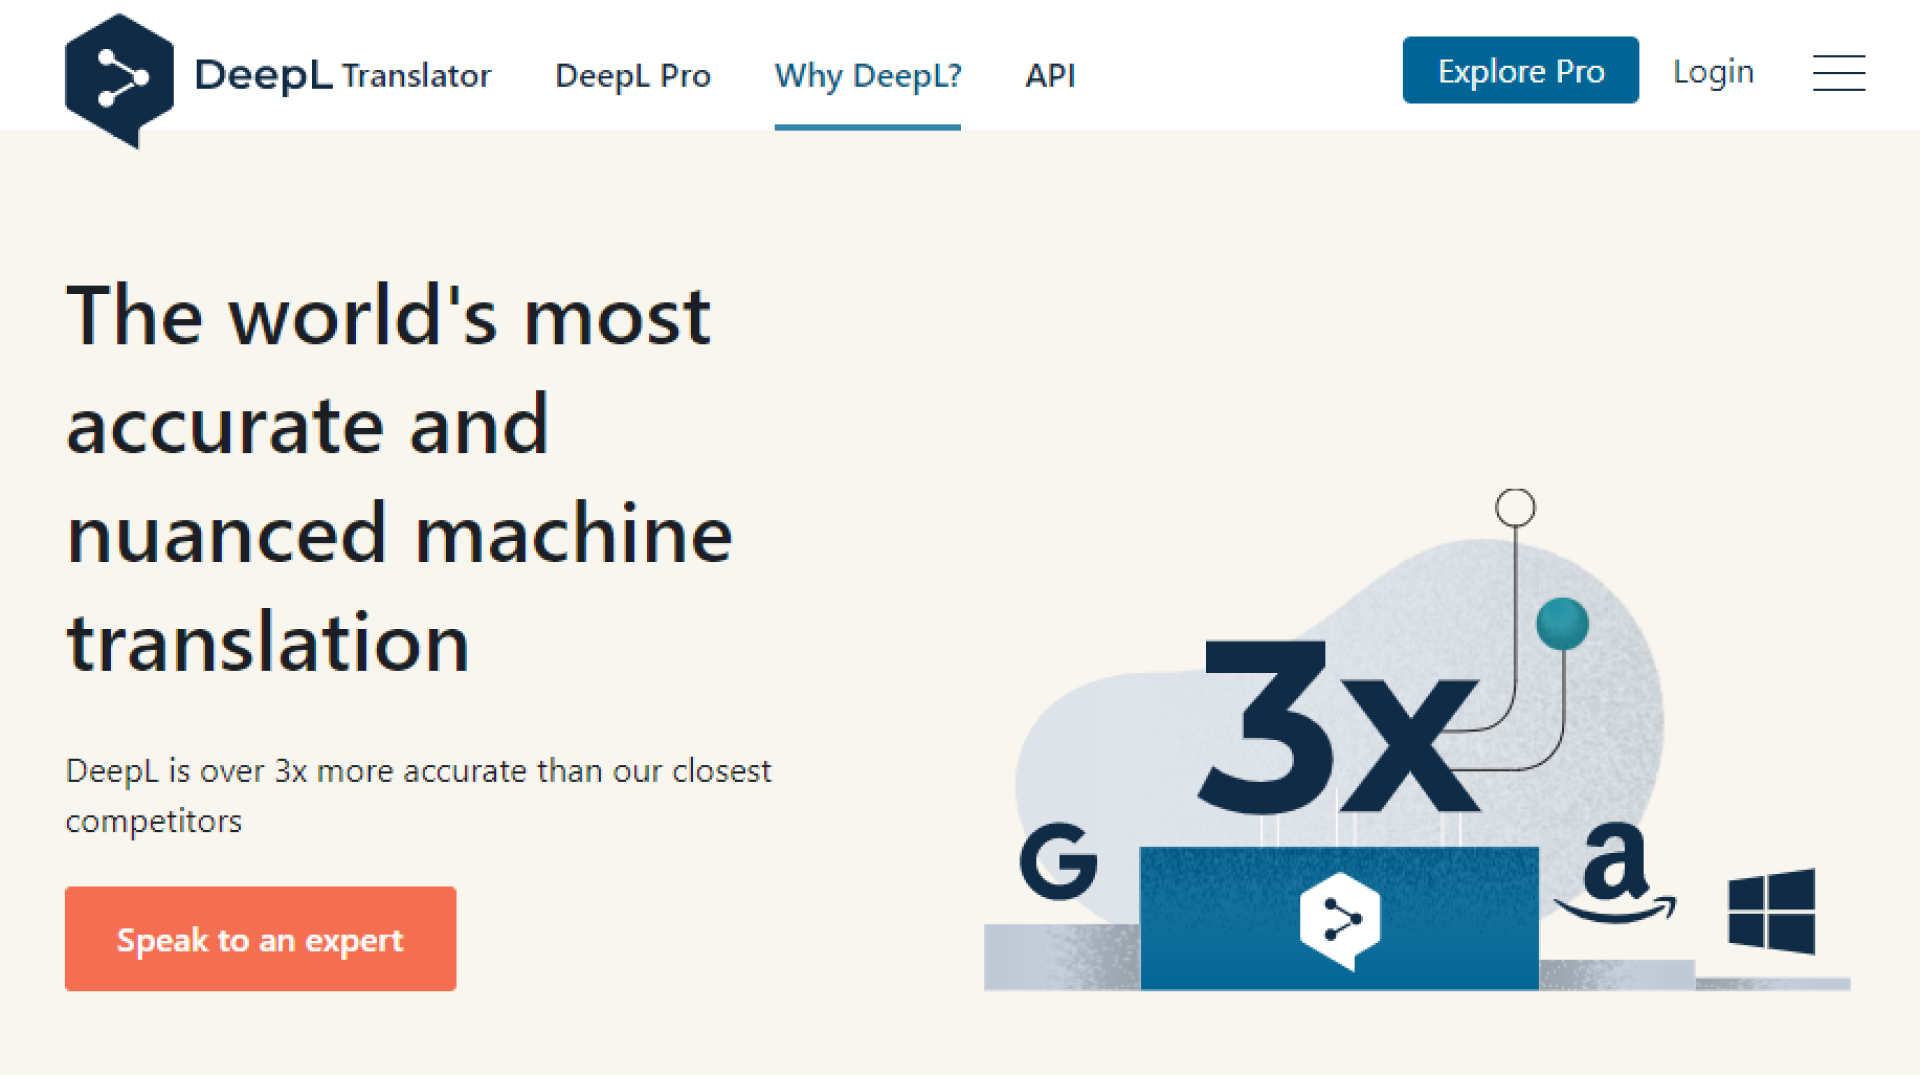The height and width of the screenshot is (1080, 1920).
Task: Click the Login link
Action: coord(1712,72)
